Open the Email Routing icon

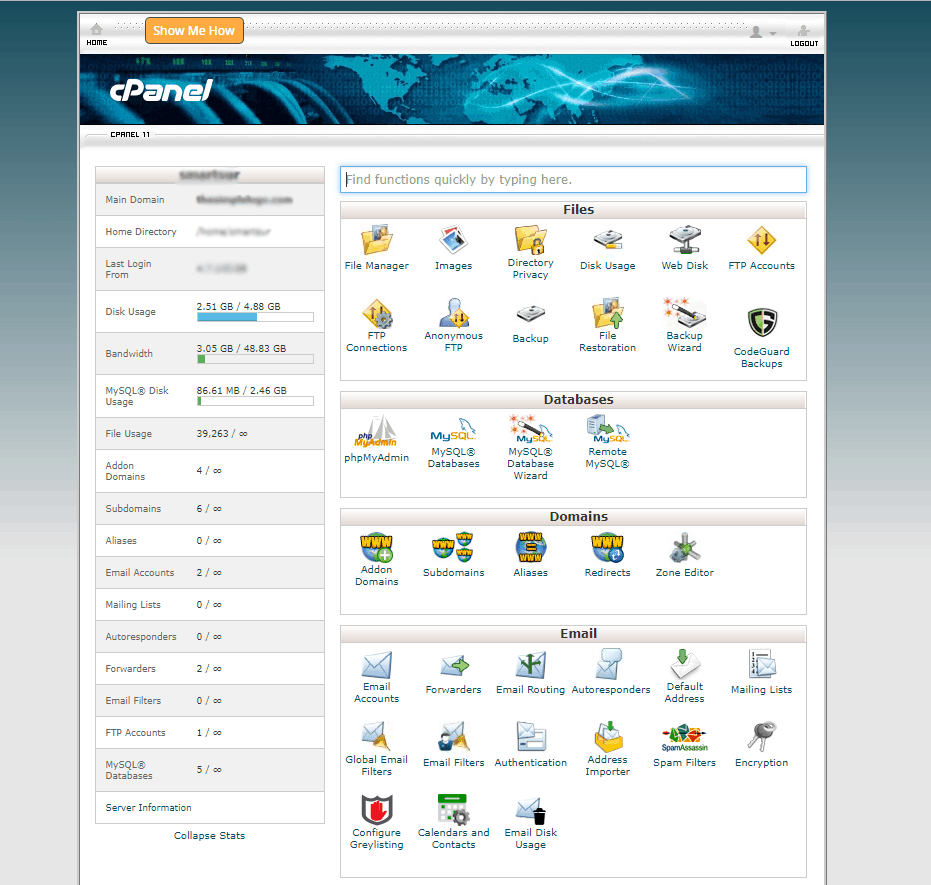(530, 665)
